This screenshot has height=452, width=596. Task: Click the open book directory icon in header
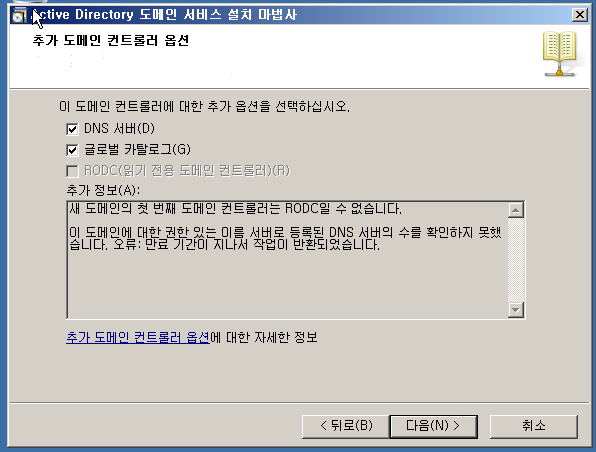pos(560,54)
